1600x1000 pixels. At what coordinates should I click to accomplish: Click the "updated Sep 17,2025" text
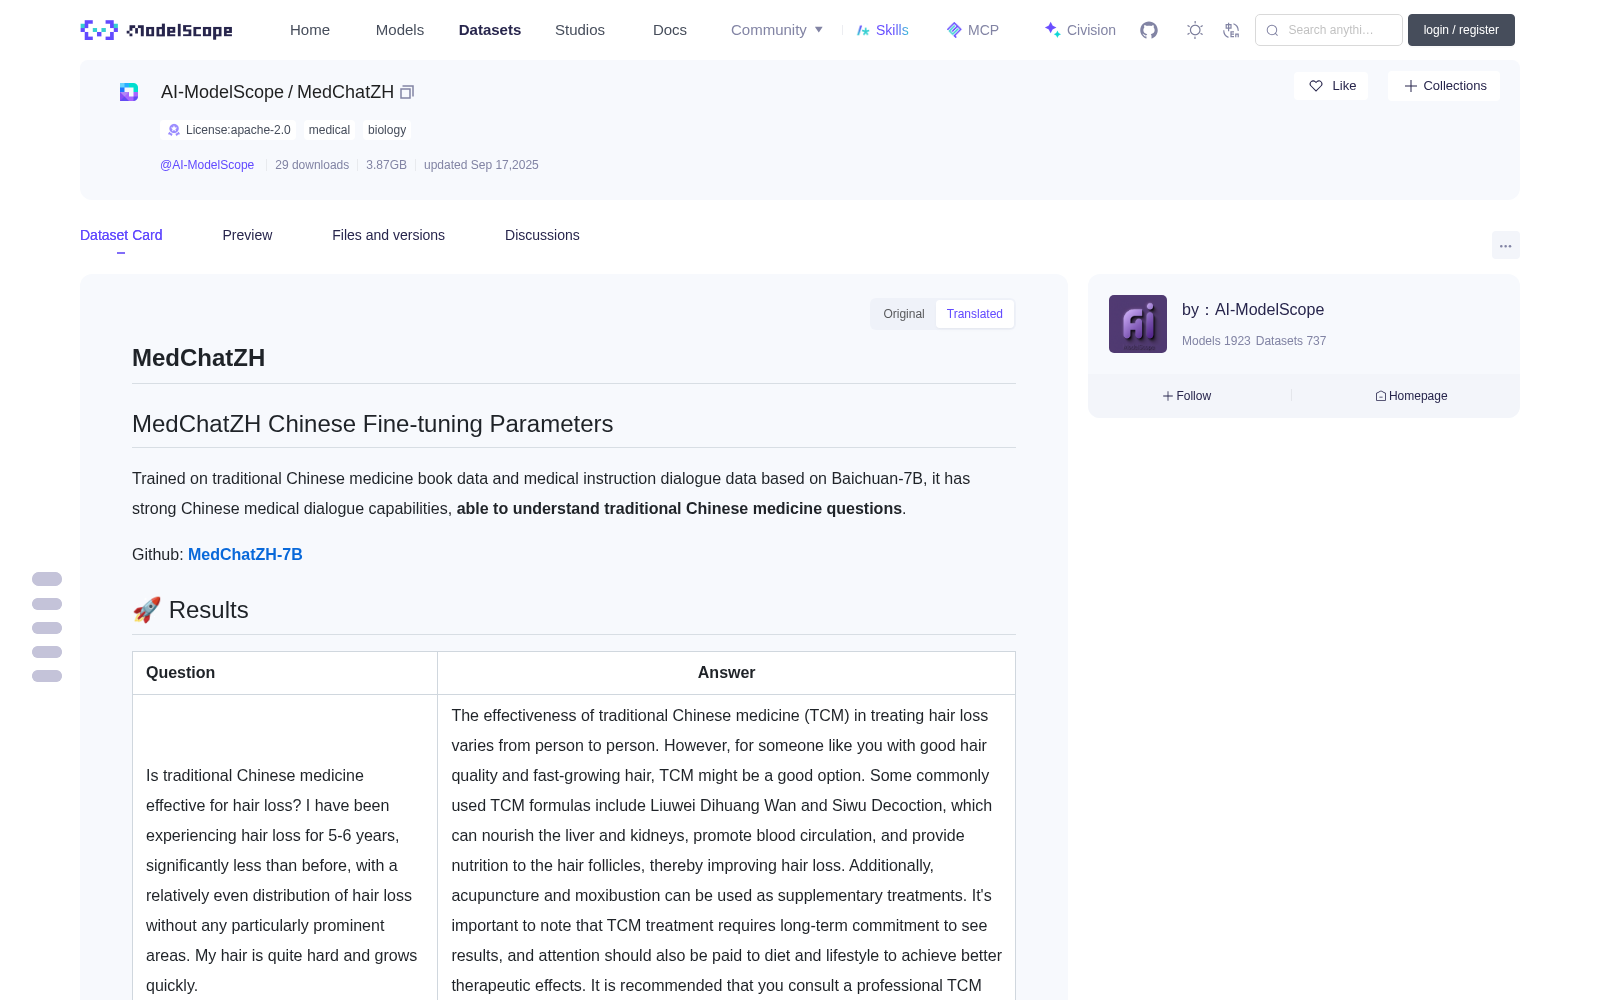[x=481, y=165]
